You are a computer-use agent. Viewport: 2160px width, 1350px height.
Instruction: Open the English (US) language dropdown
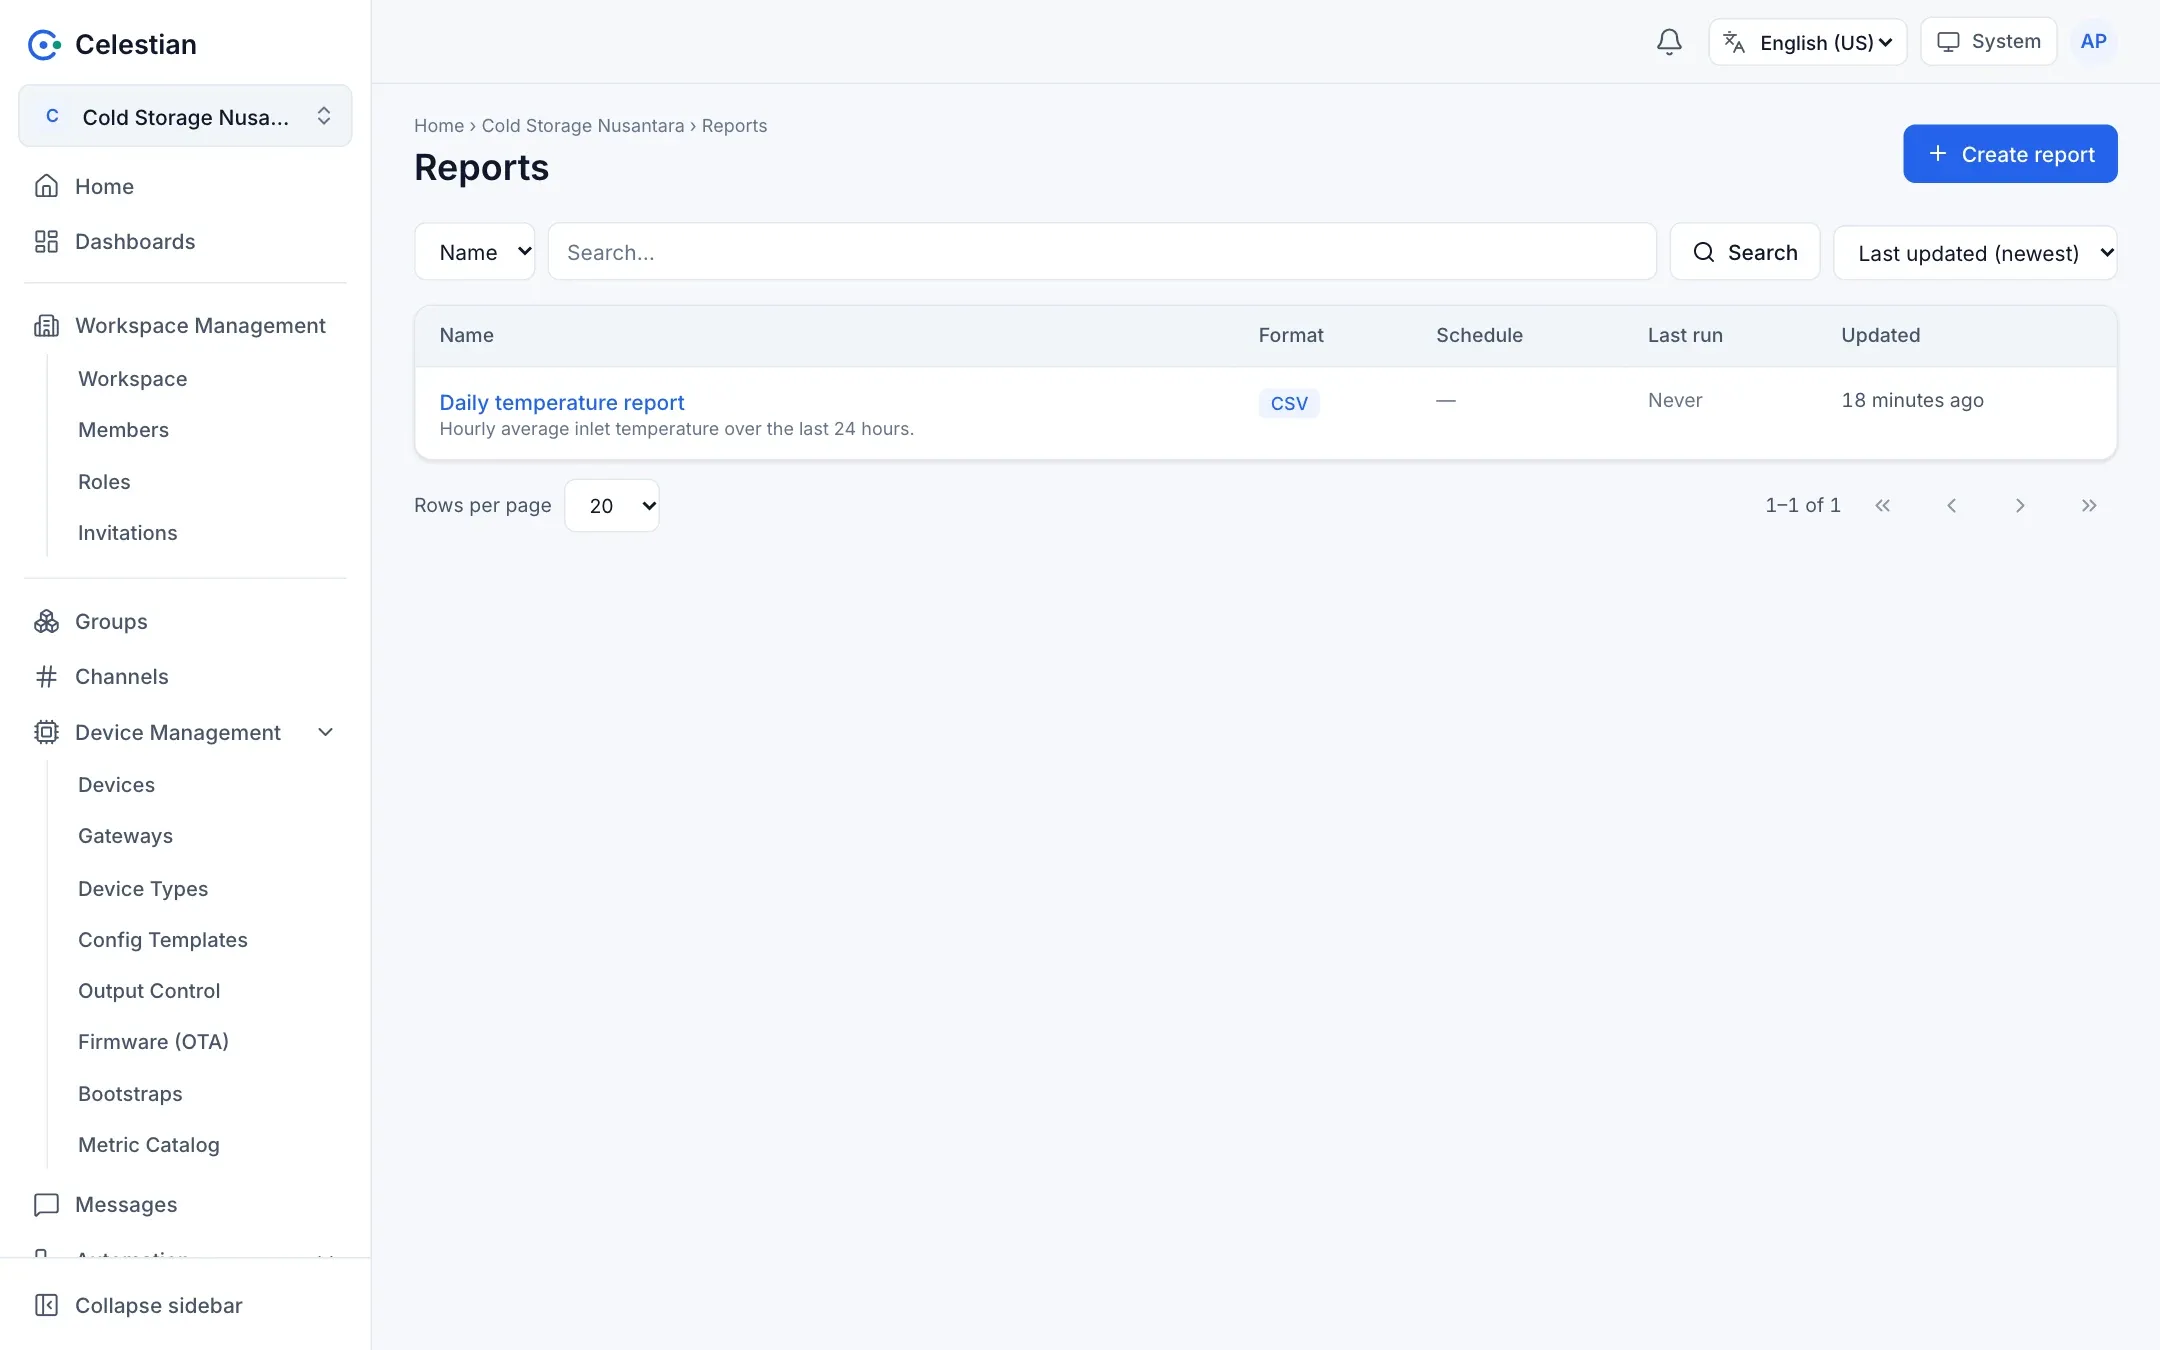click(x=1807, y=42)
